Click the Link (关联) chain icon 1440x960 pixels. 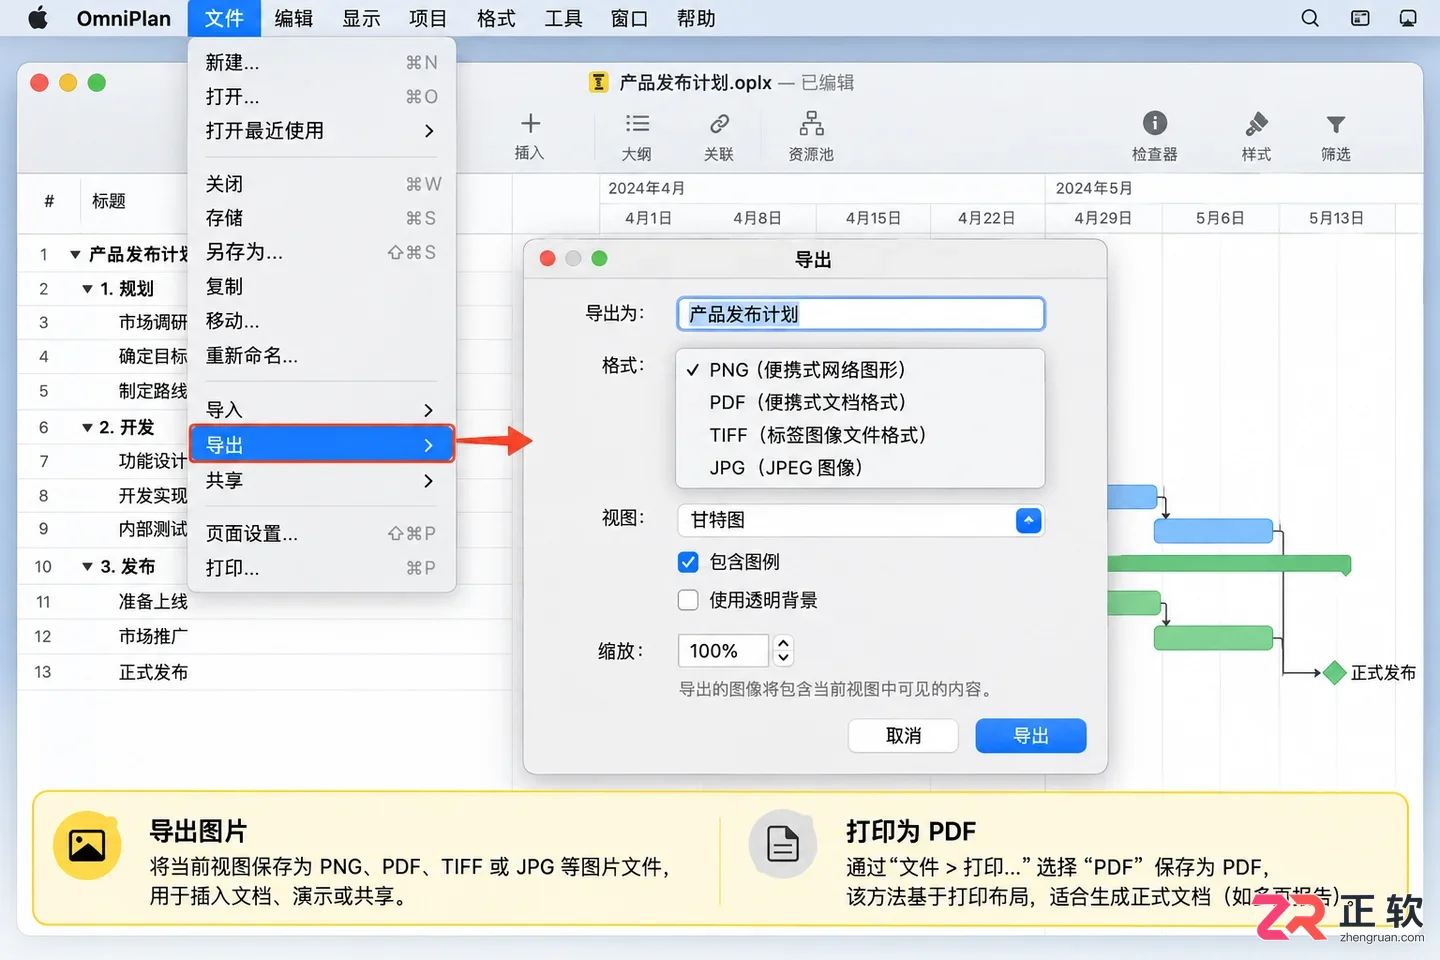pos(719,124)
